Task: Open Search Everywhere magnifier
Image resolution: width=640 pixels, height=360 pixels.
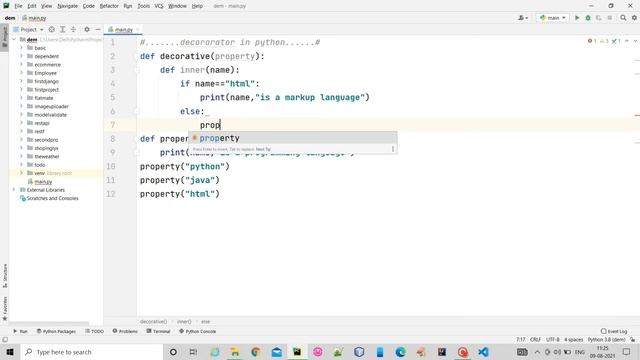Action: (x=623, y=18)
